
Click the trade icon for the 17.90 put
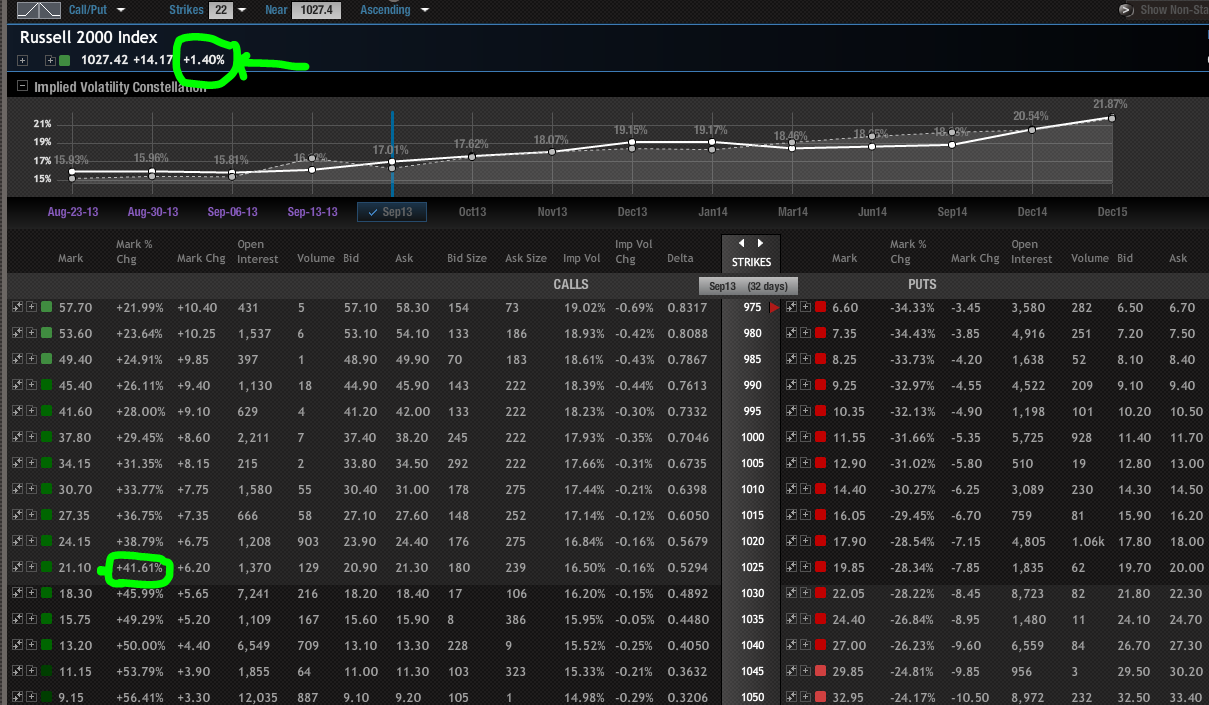tap(791, 541)
